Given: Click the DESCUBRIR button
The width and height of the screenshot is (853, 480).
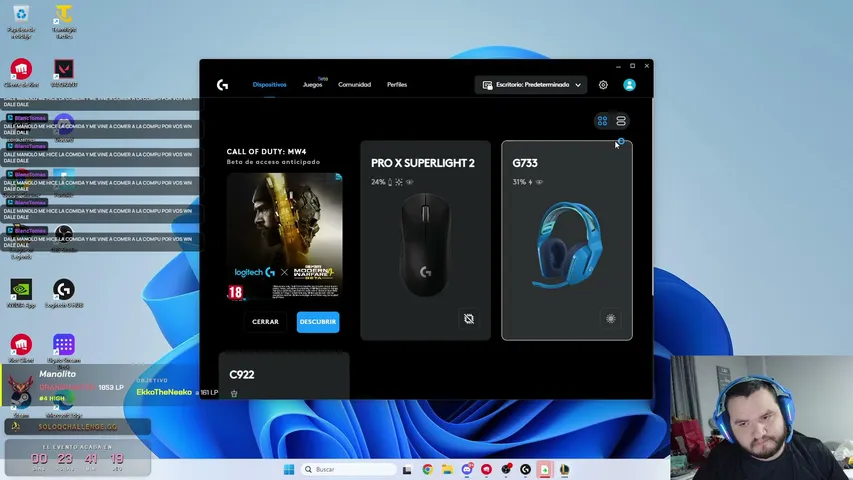Looking at the screenshot, I should [x=318, y=322].
